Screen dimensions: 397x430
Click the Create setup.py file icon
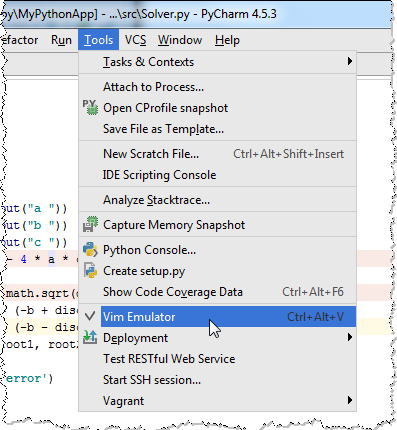90,270
